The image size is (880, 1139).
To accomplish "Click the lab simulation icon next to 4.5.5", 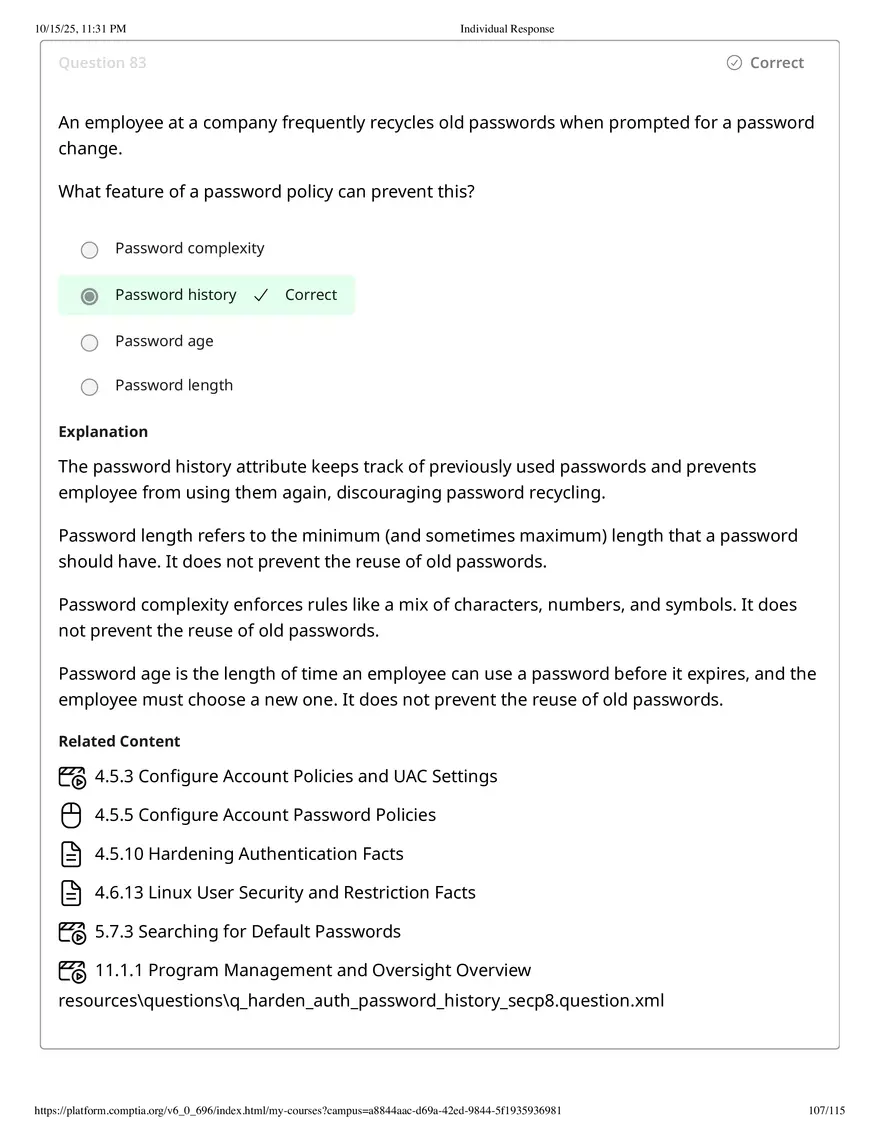I will coord(70,815).
